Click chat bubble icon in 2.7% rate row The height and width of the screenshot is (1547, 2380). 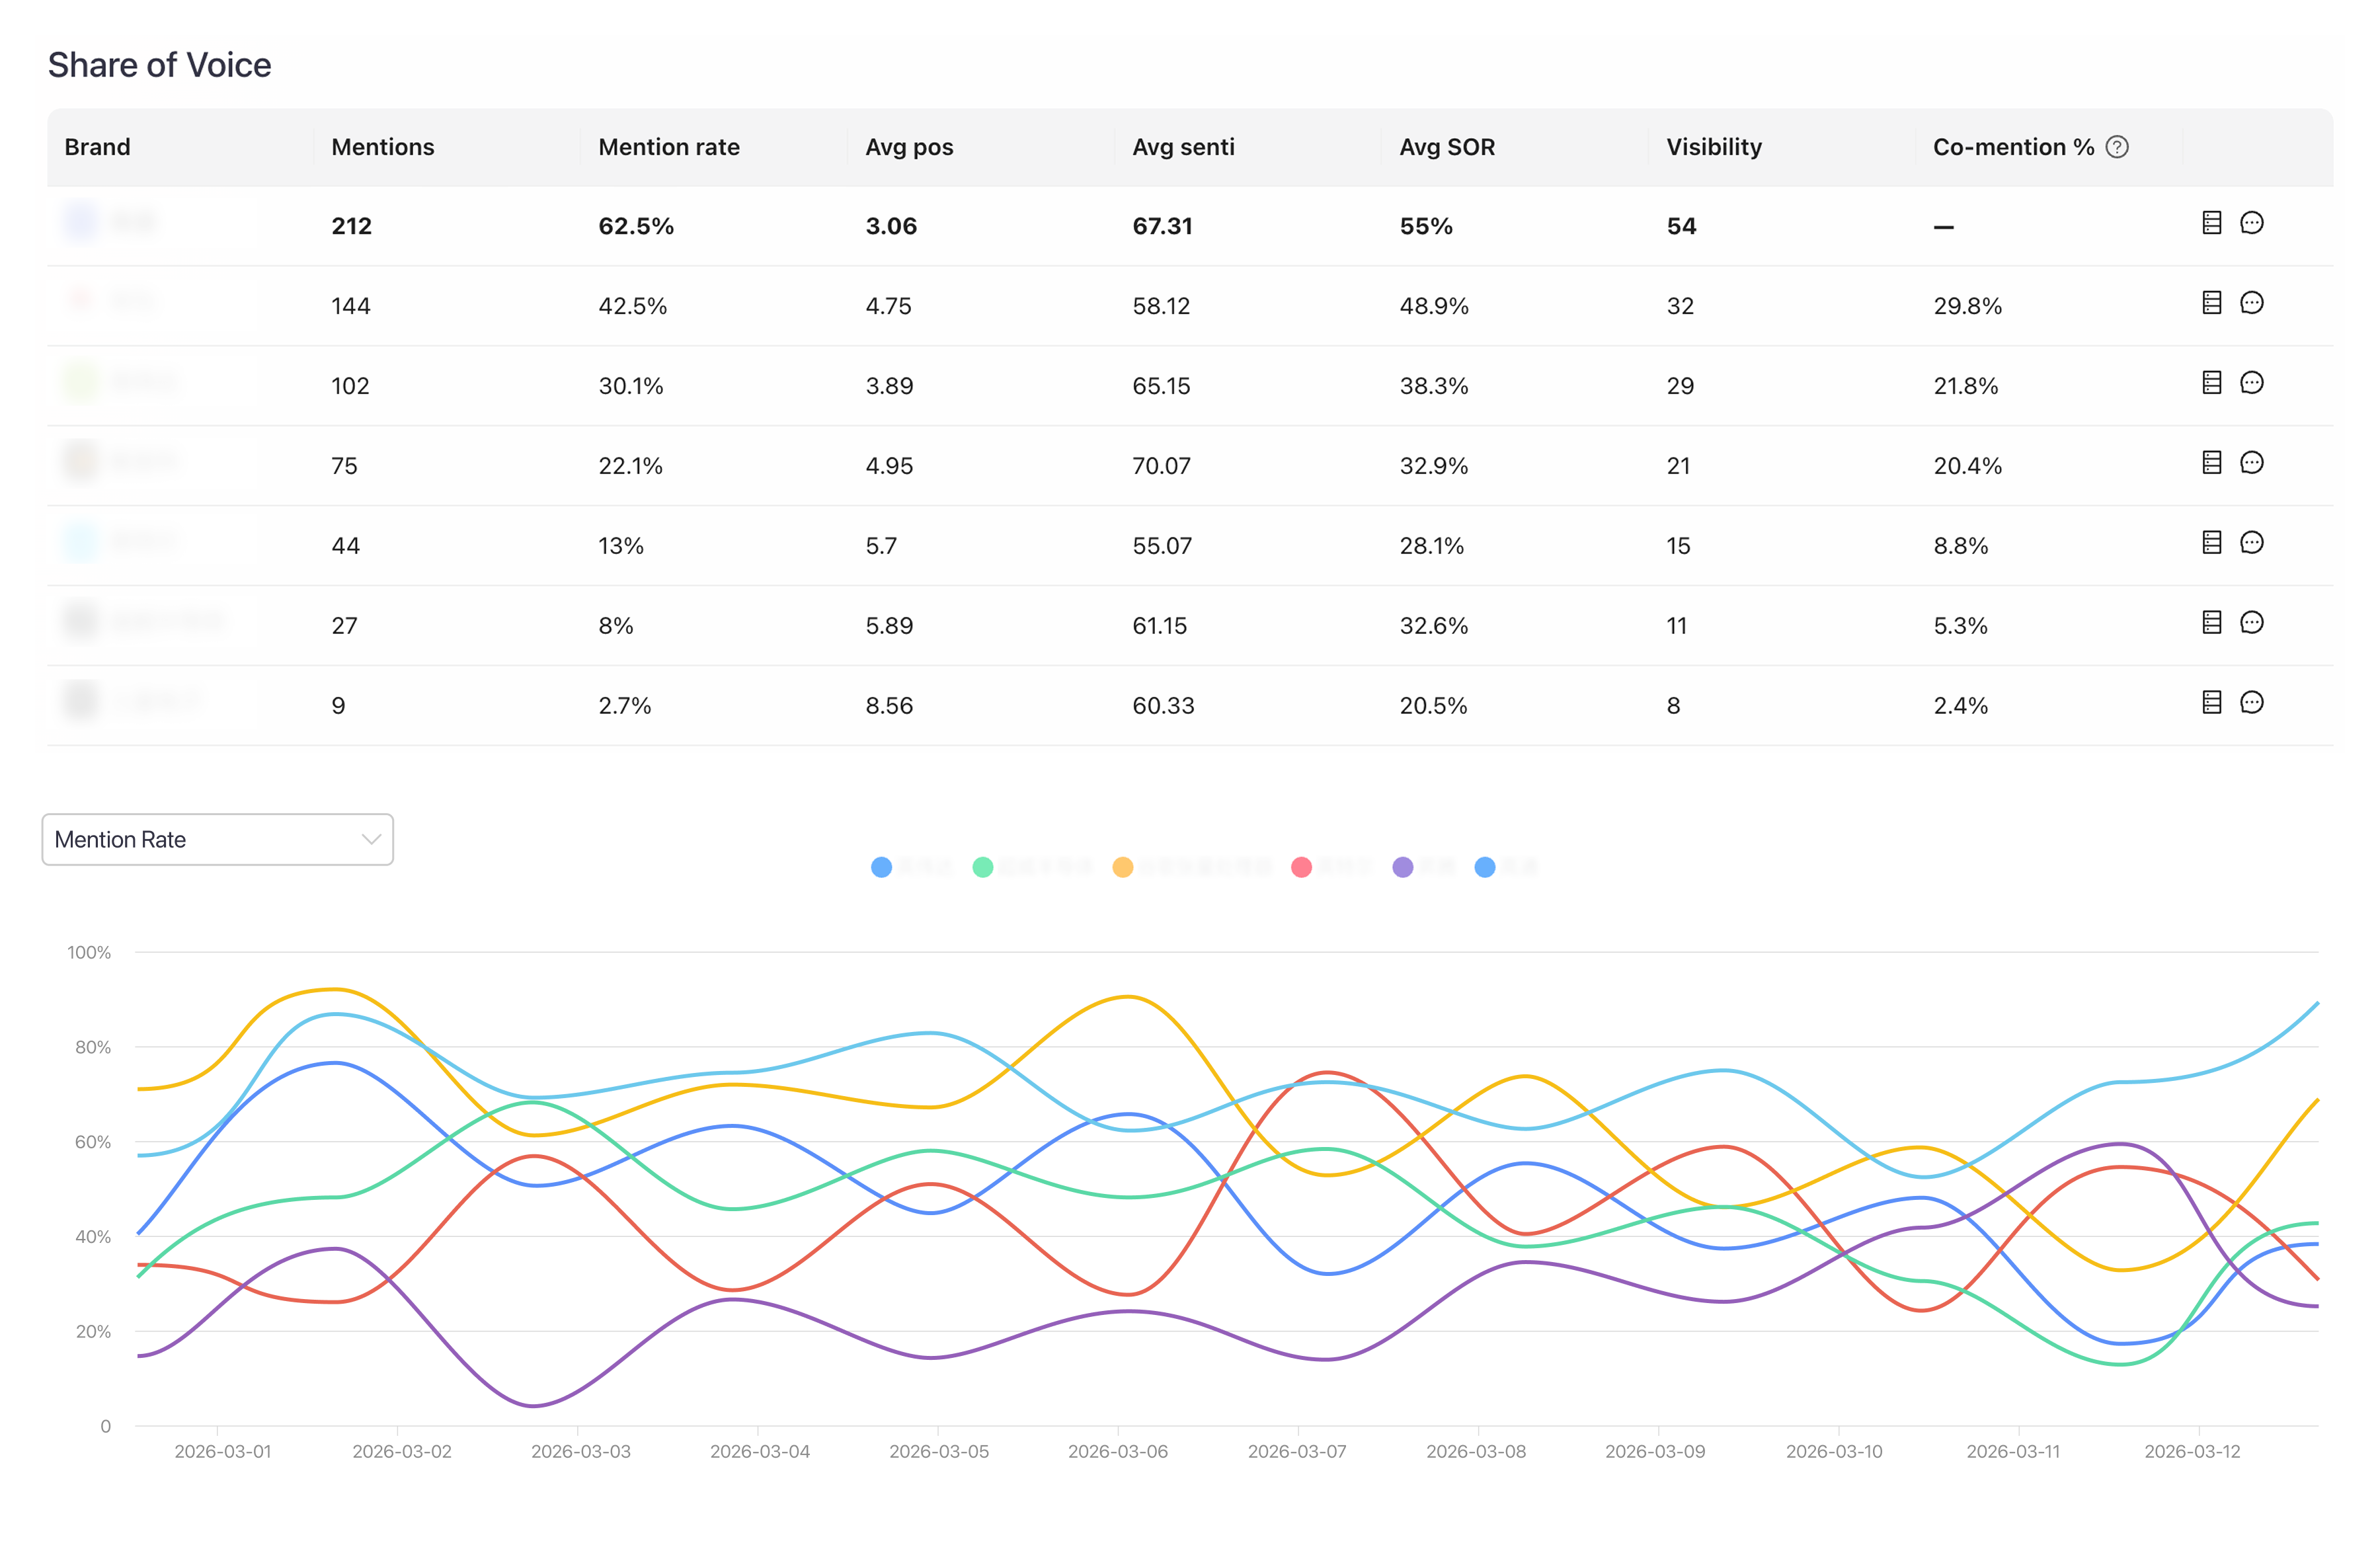click(2251, 703)
